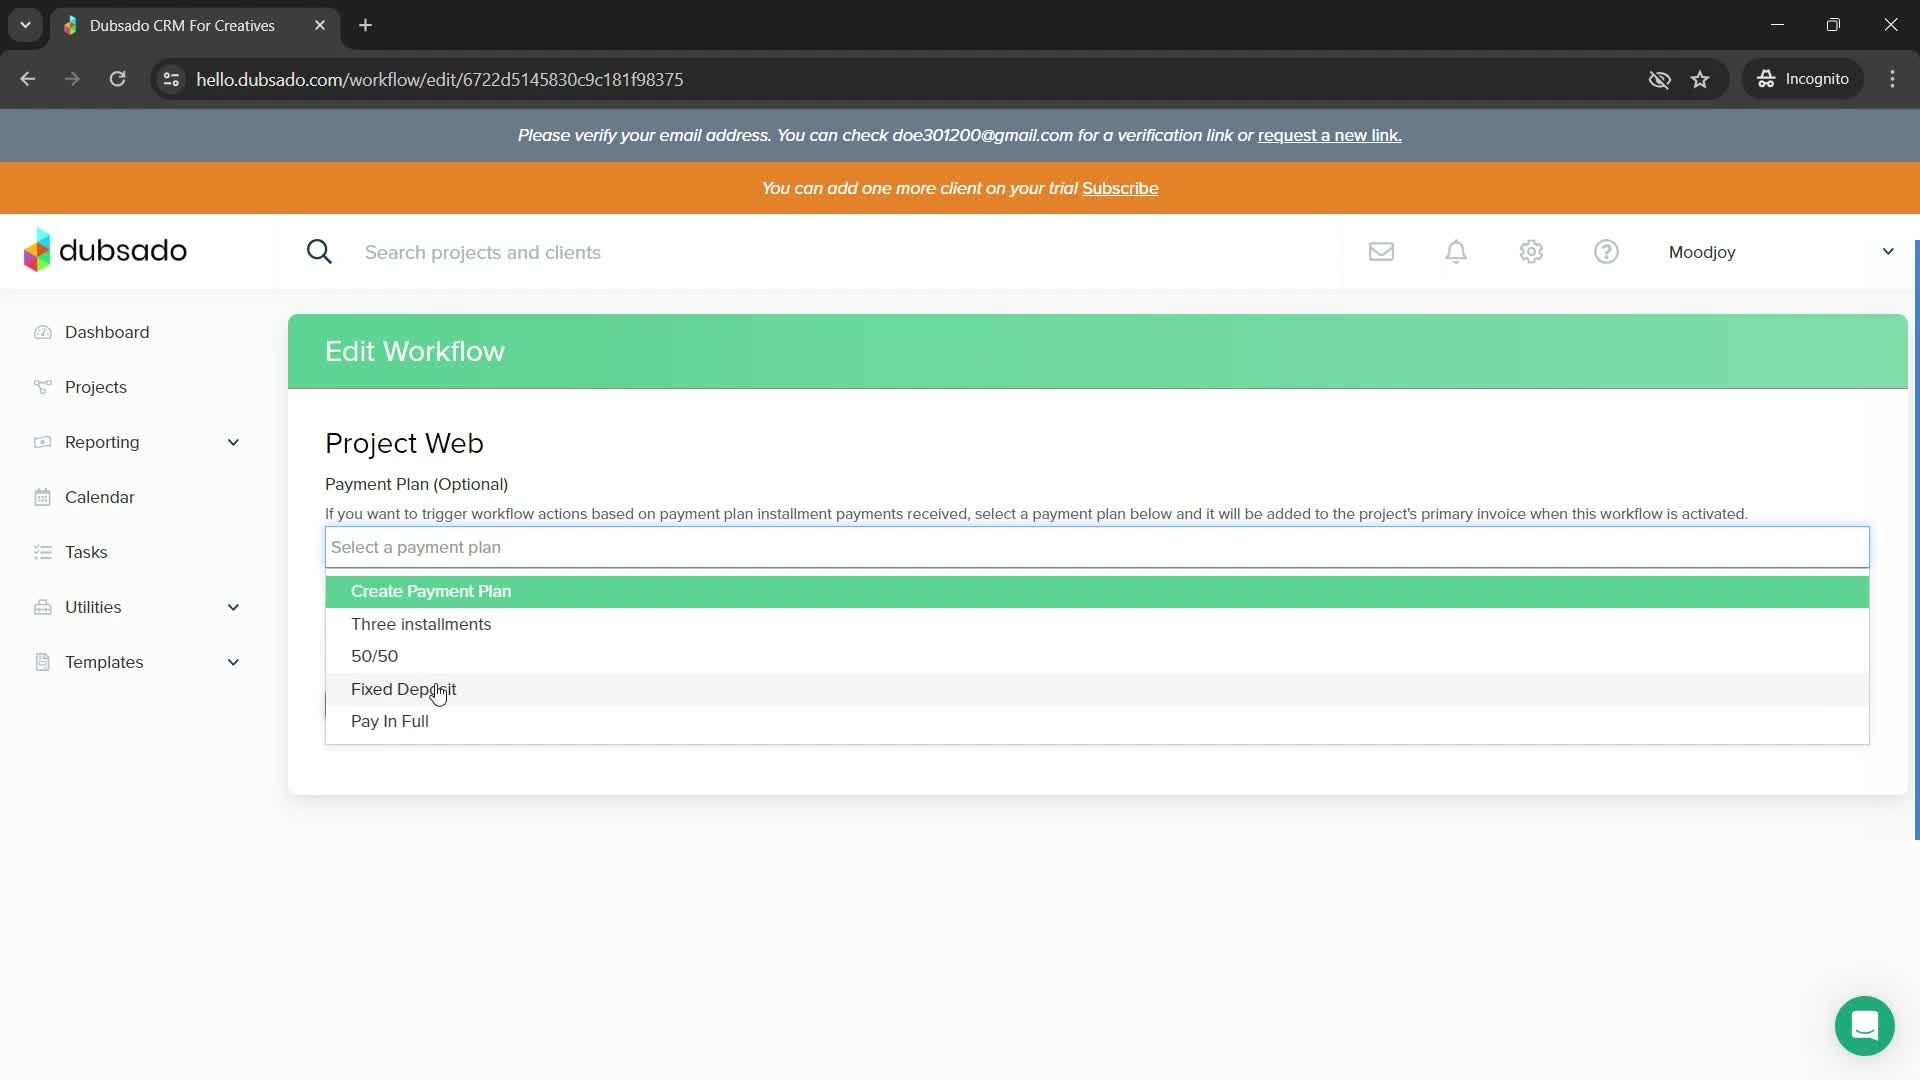Click the payment plan select field

(x=1097, y=547)
